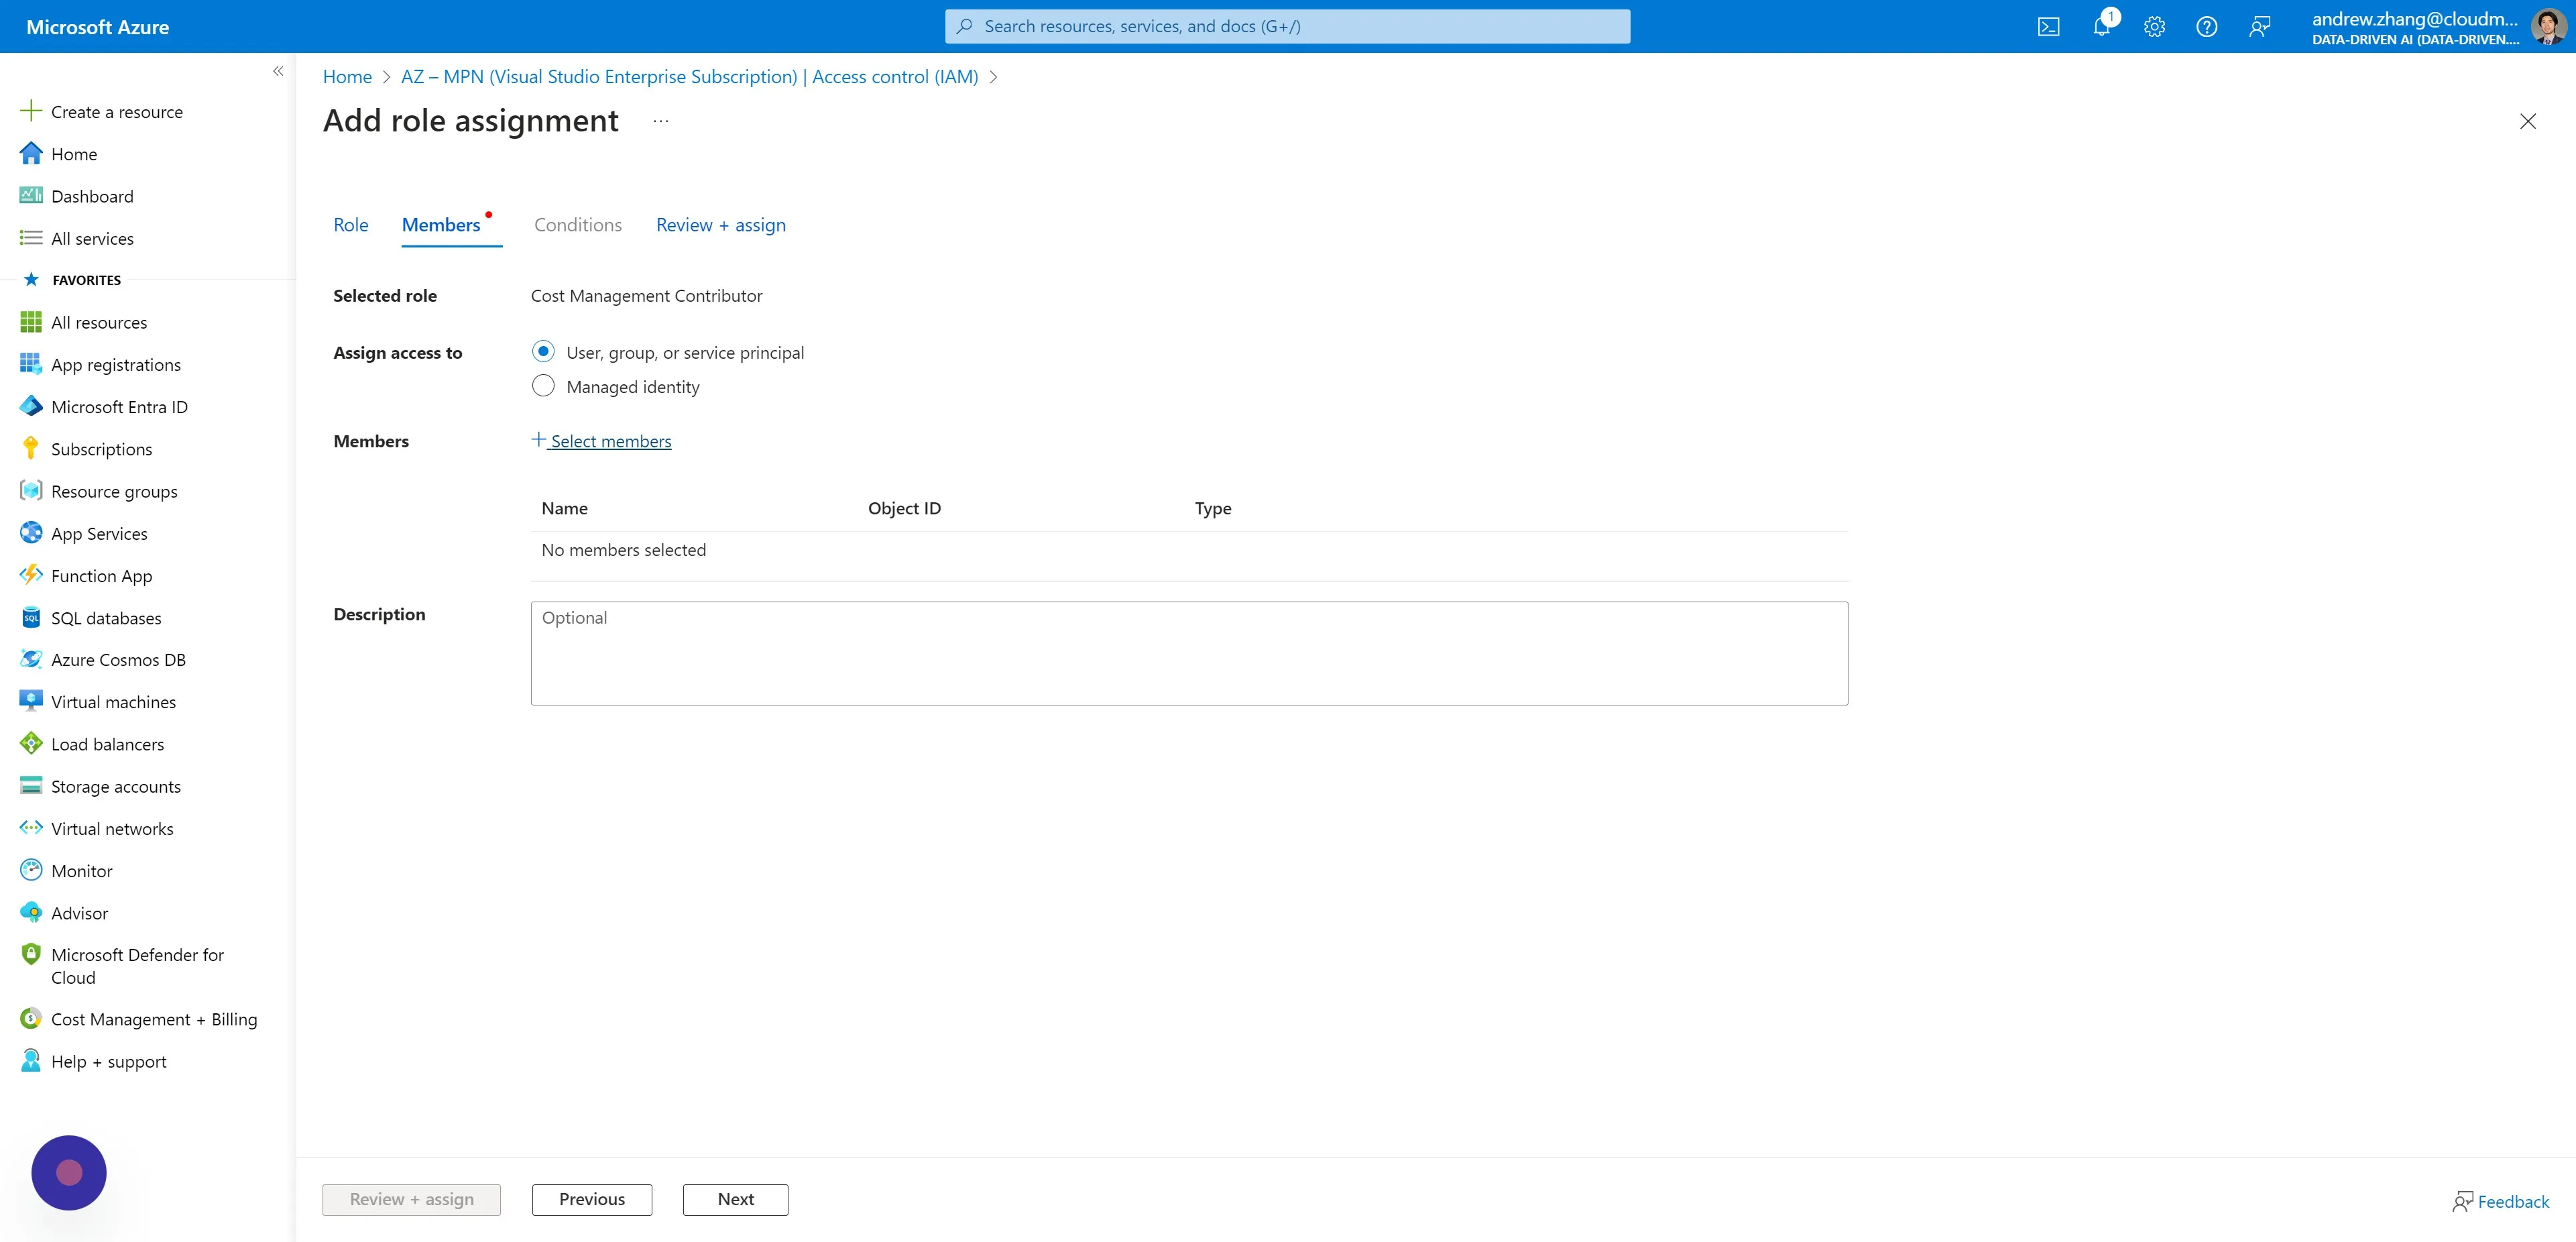Click the App Services globe icon

31,533
